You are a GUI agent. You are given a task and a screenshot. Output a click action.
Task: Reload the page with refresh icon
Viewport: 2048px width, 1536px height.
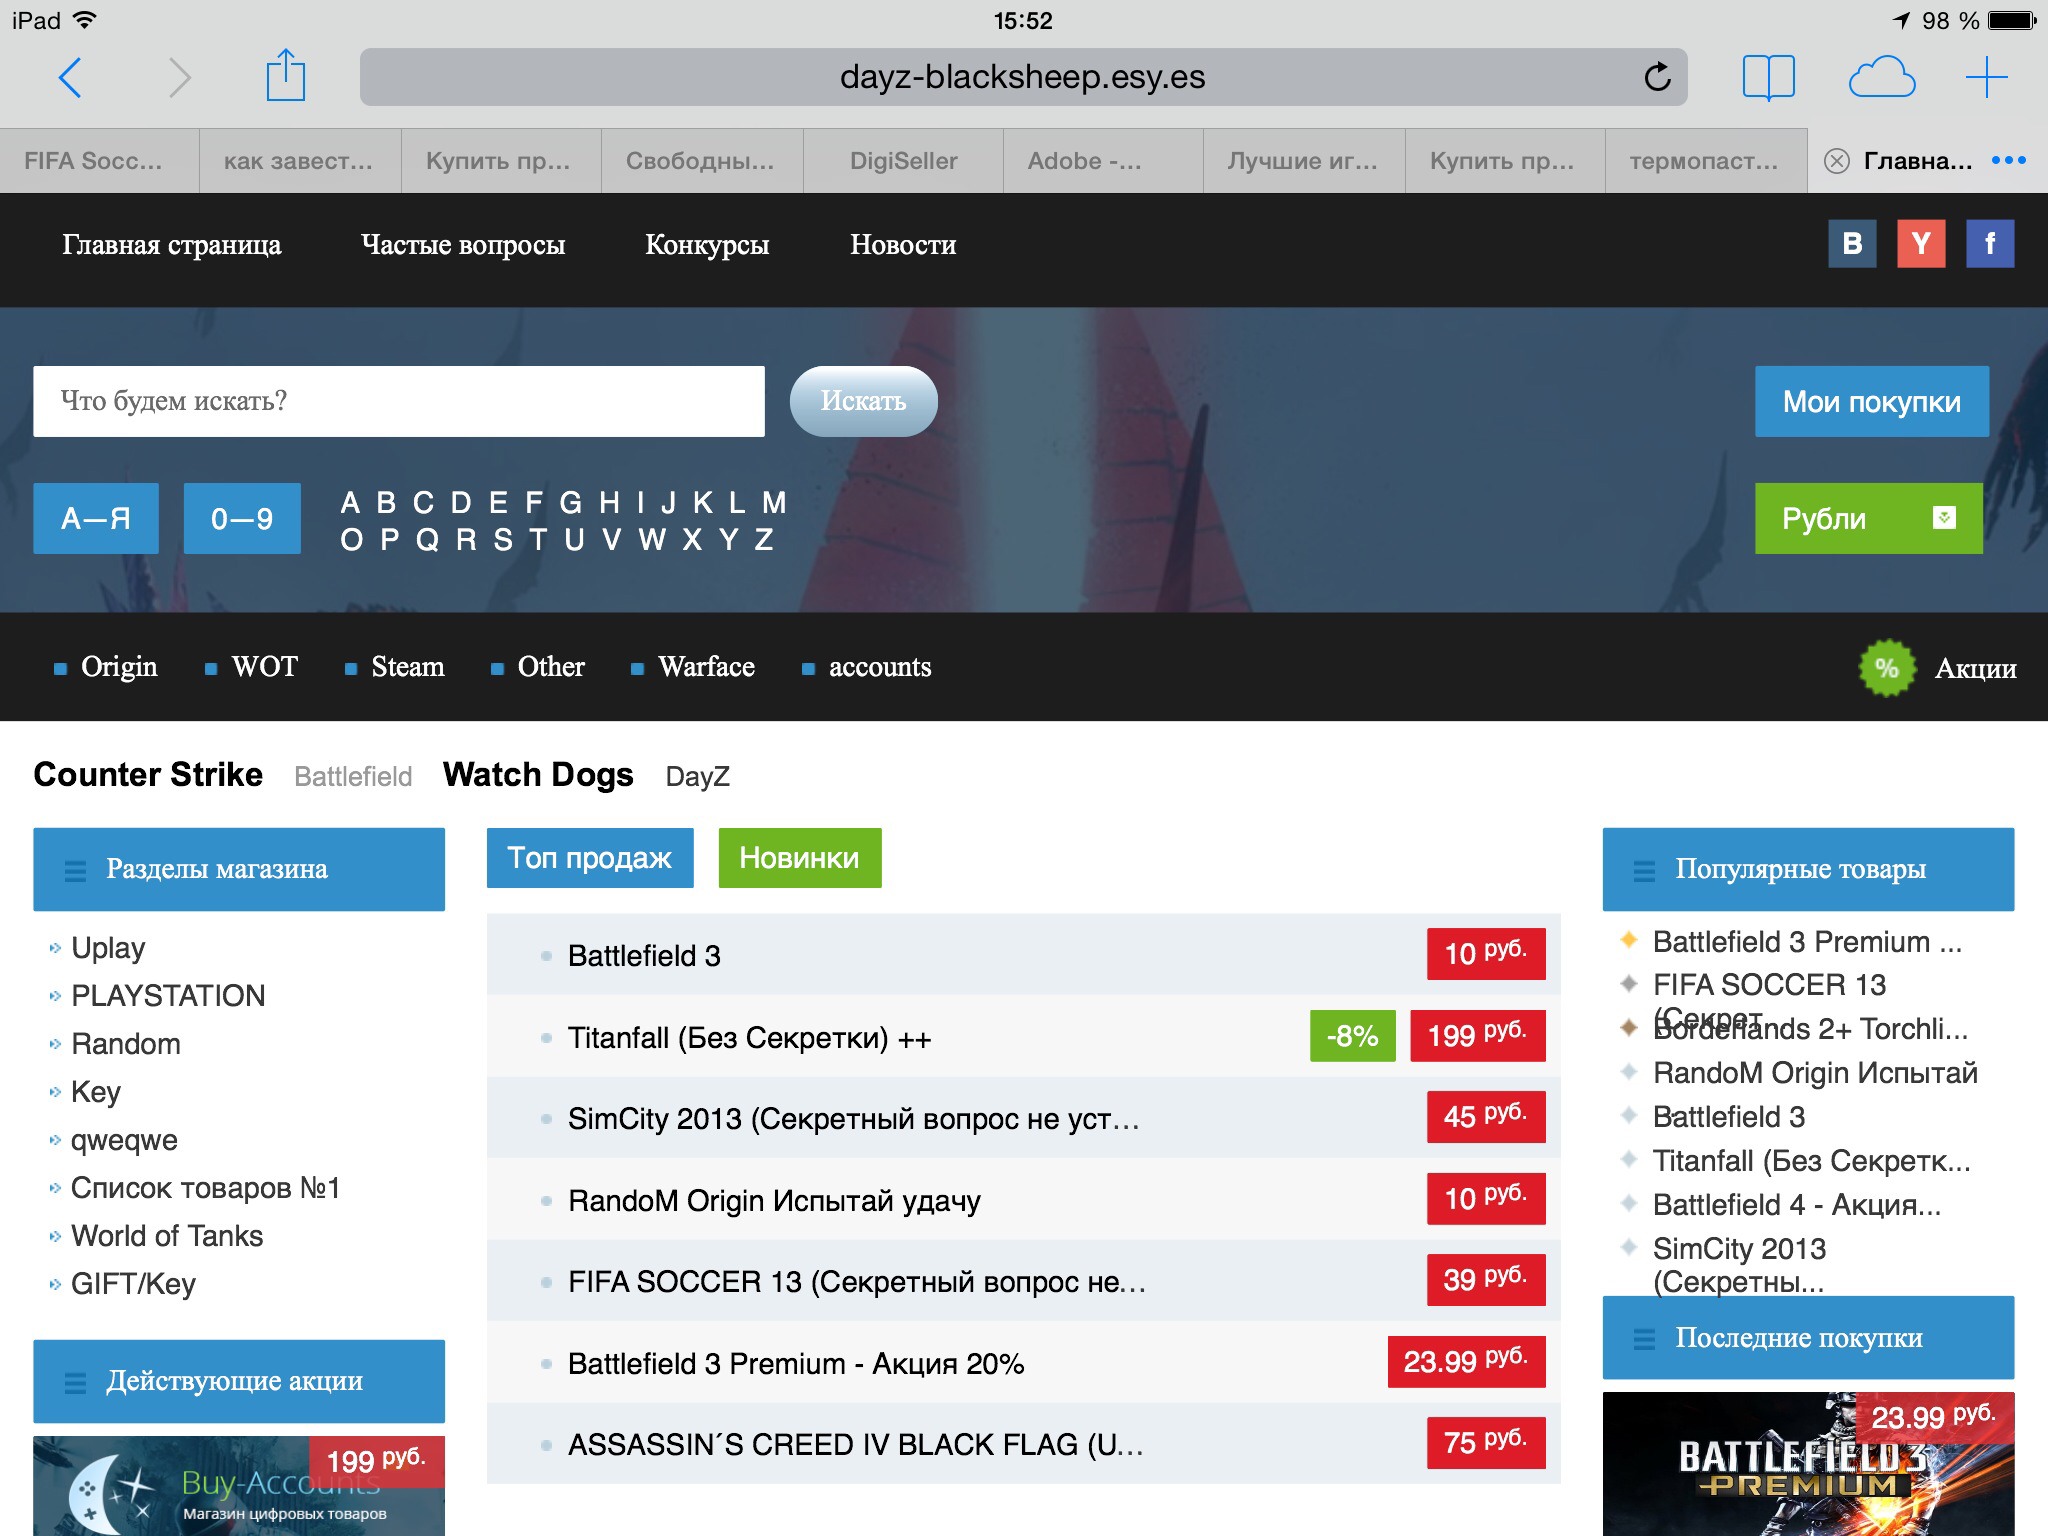pos(1657,76)
